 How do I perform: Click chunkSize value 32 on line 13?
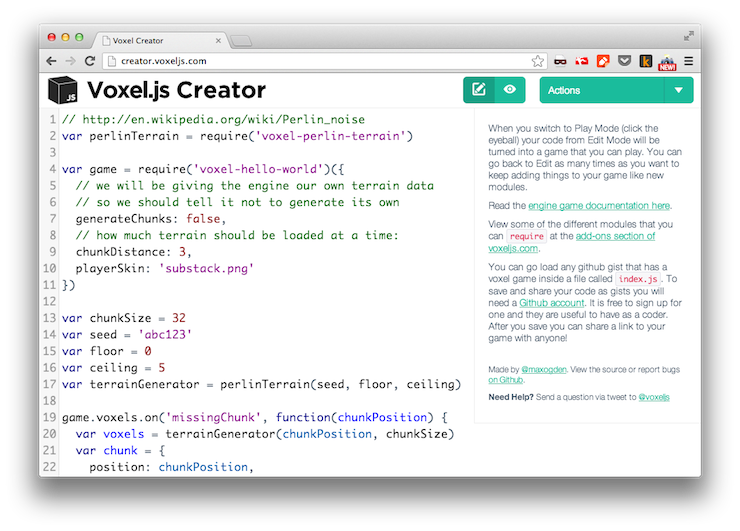click(179, 318)
